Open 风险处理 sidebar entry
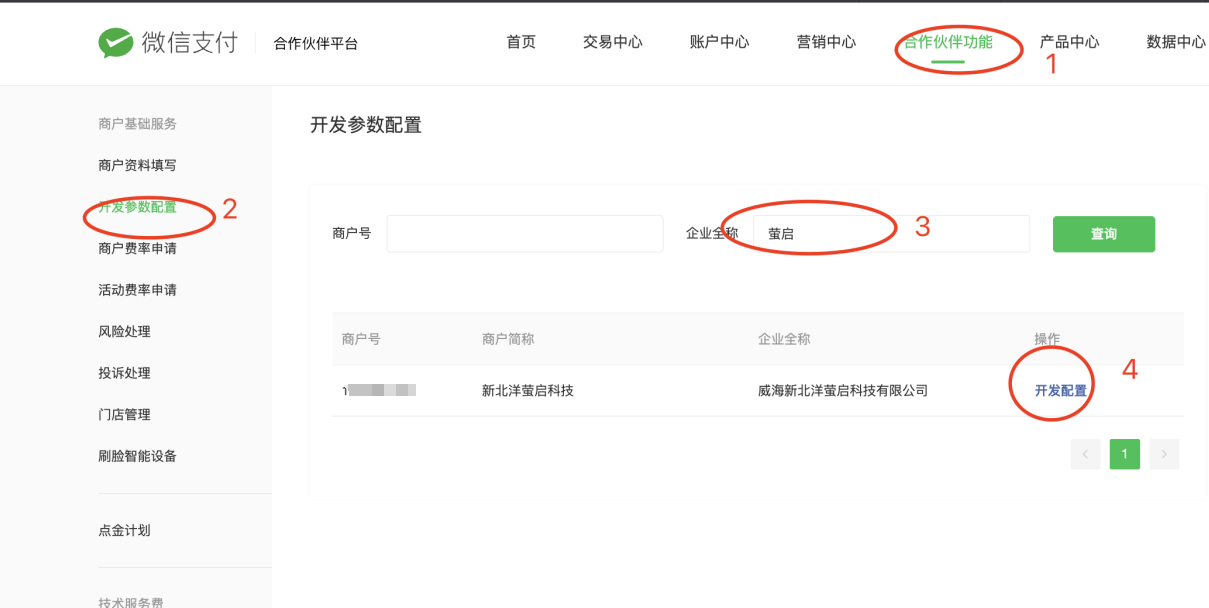Image resolution: width=1209 pixels, height=608 pixels. (124, 331)
